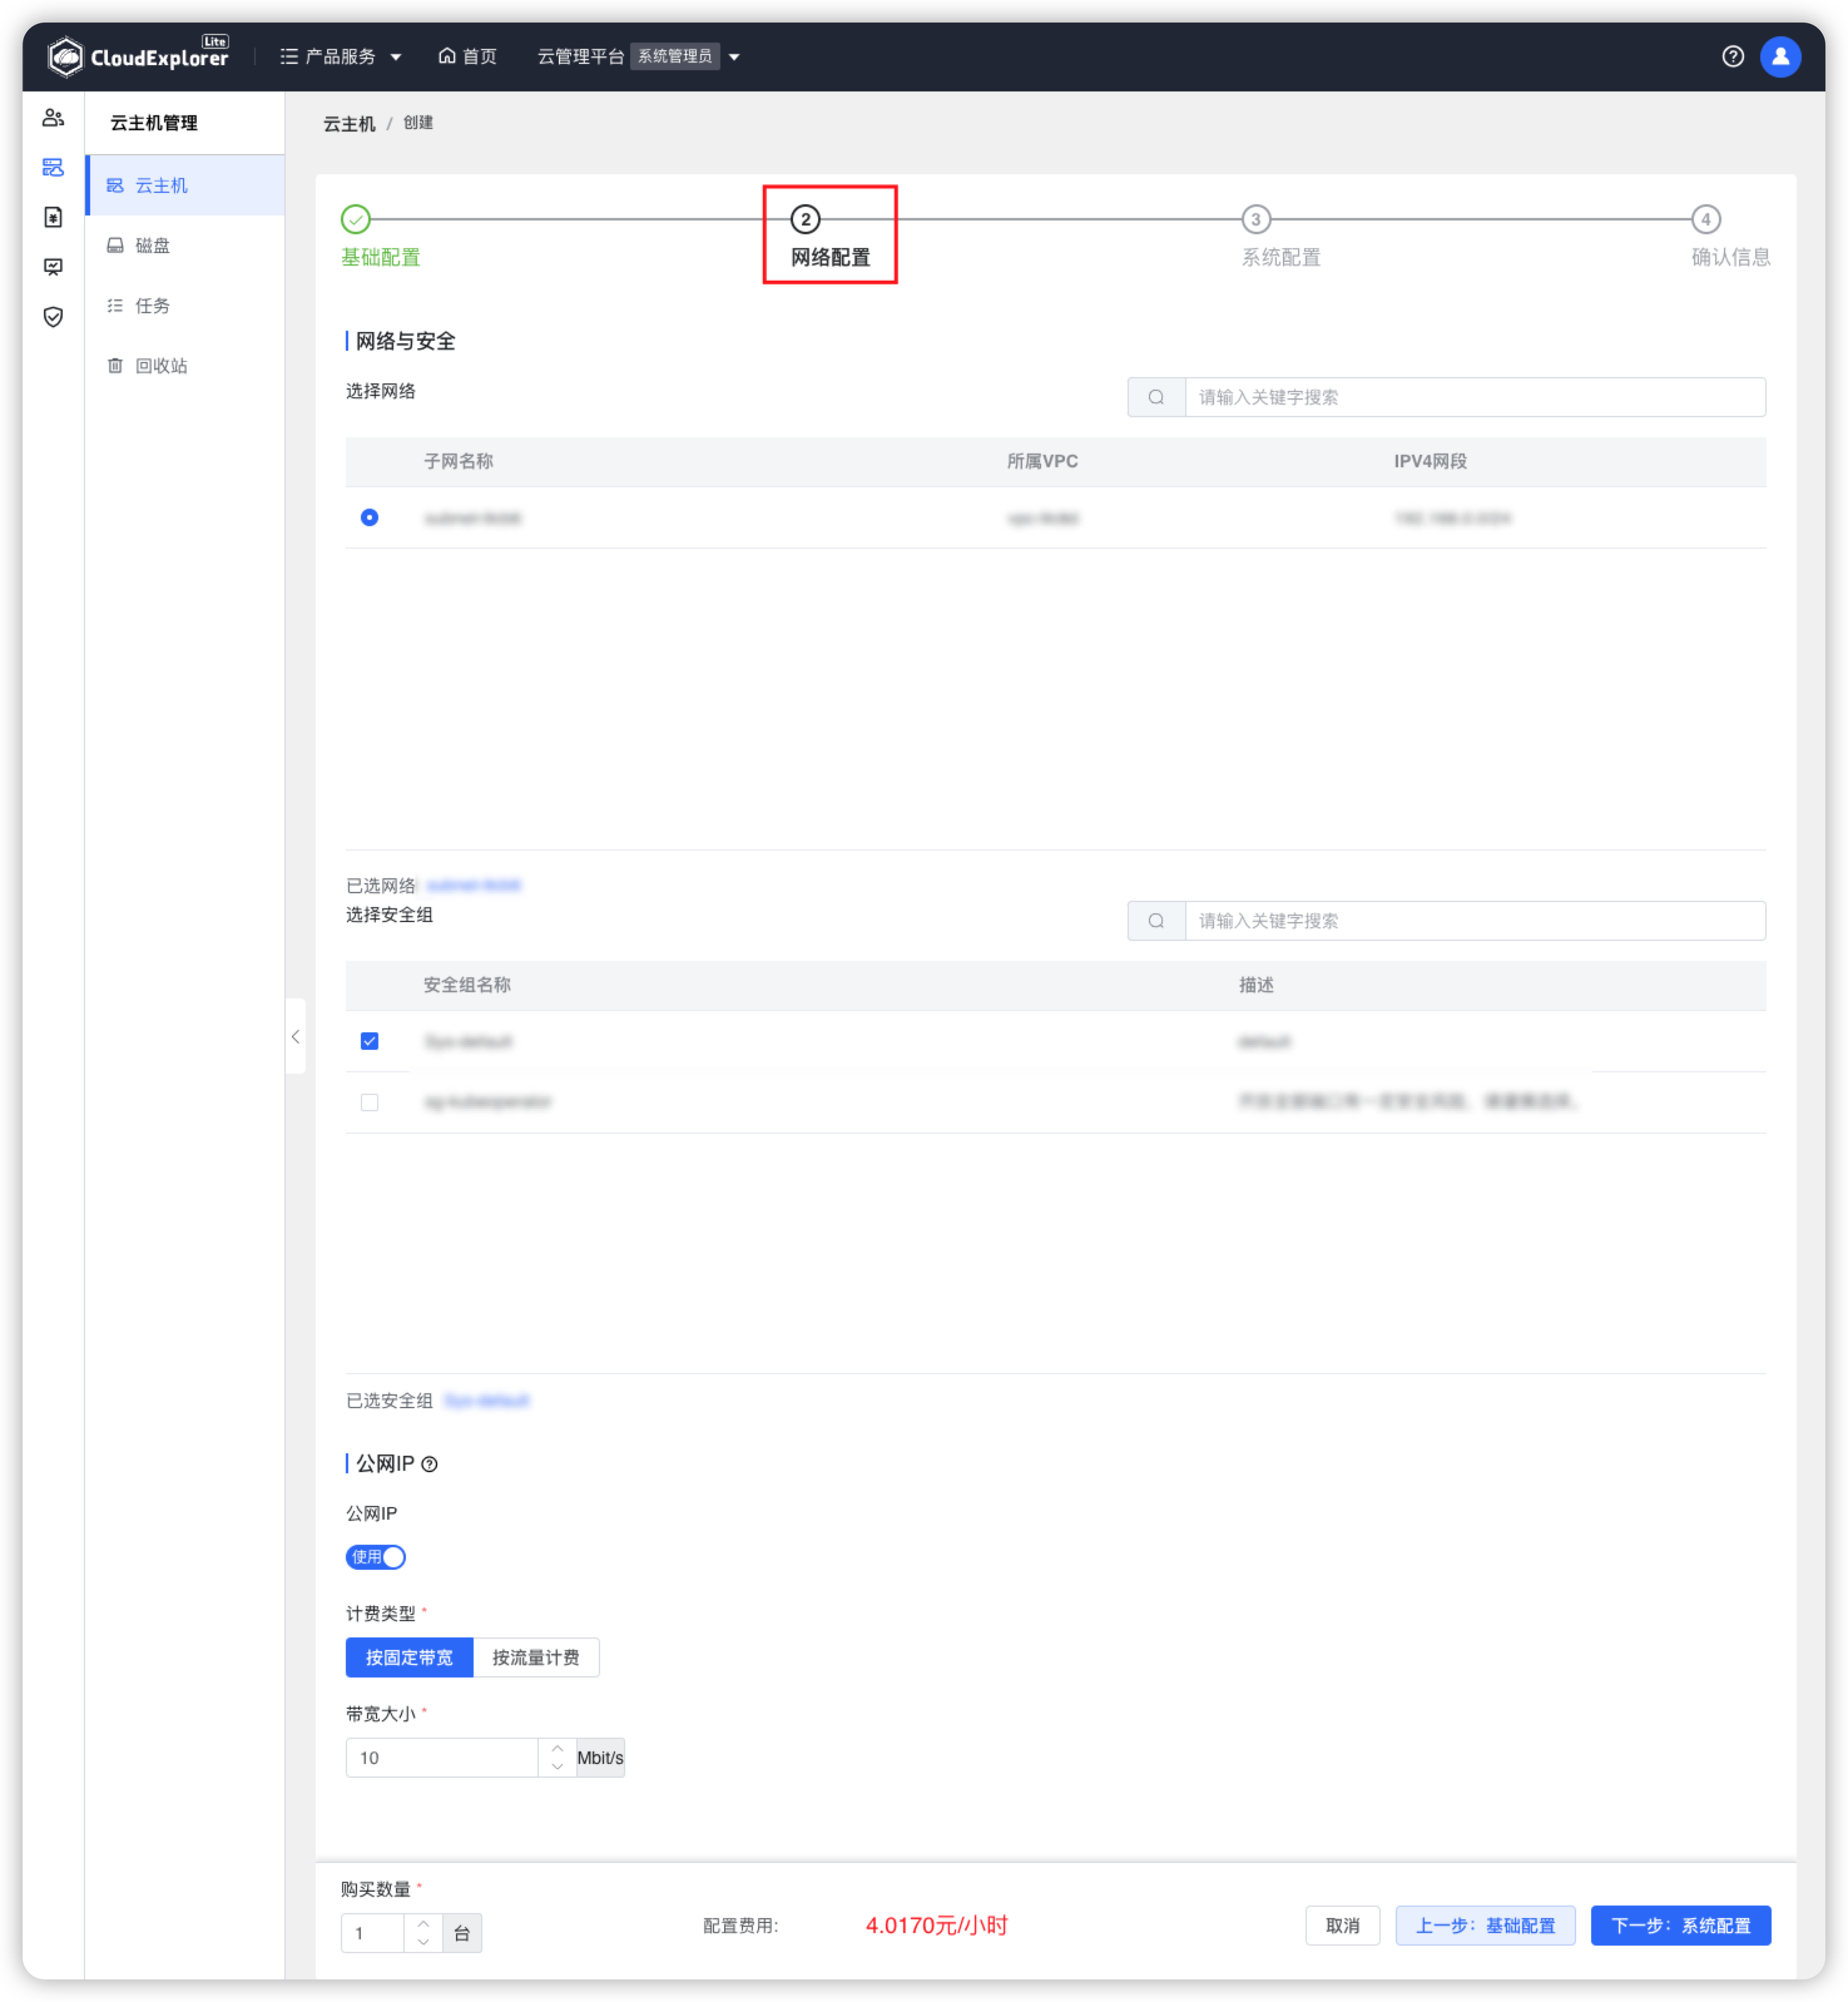Image resolution: width=1848 pixels, height=2002 pixels.
Task: Click the CloudExplorer Lite logo
Action: tap(138, 56)
